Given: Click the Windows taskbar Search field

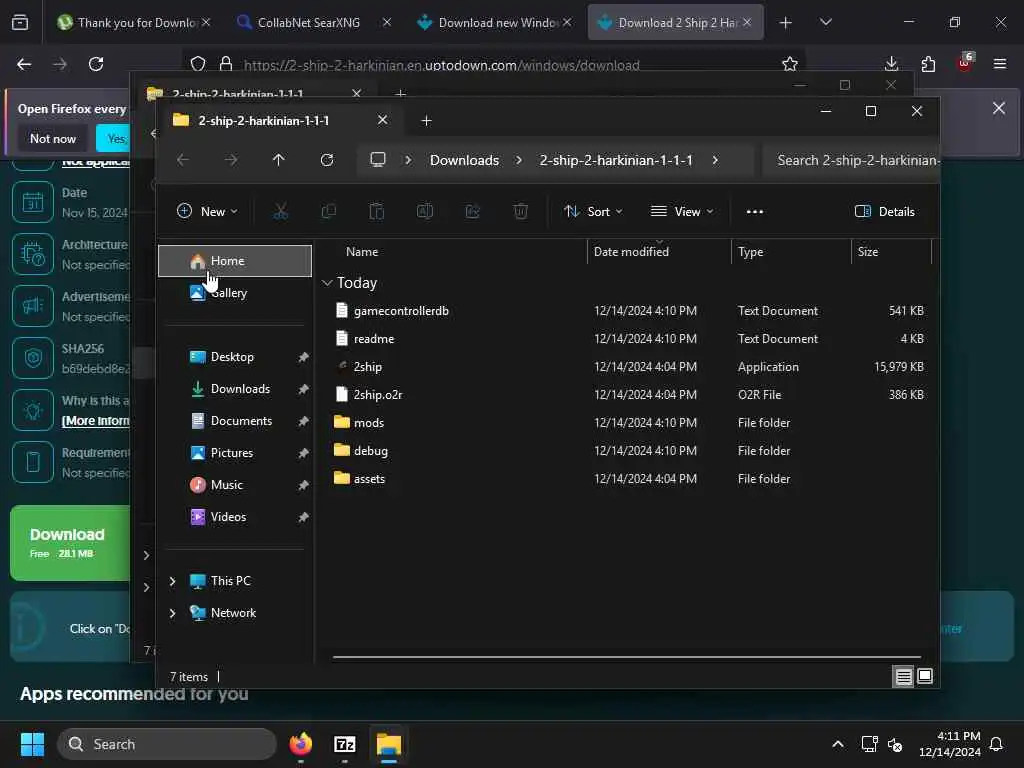Looking at the screenshot, I should [x=167, y=744].
